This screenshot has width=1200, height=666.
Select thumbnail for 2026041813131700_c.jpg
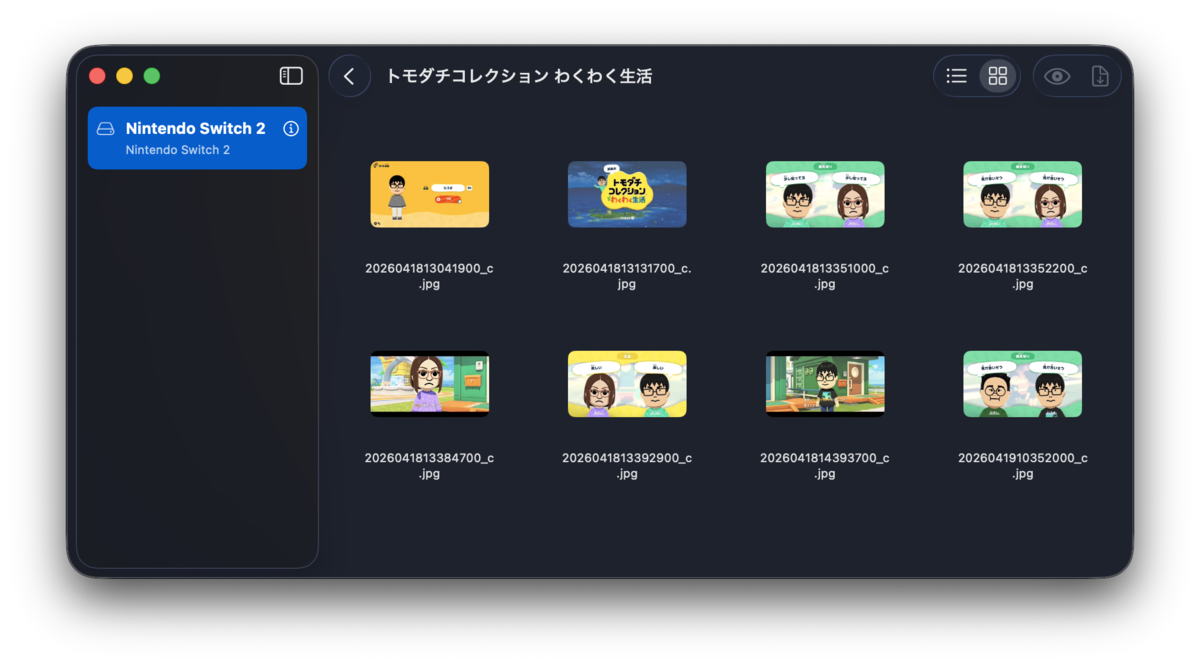click(627, 194)
